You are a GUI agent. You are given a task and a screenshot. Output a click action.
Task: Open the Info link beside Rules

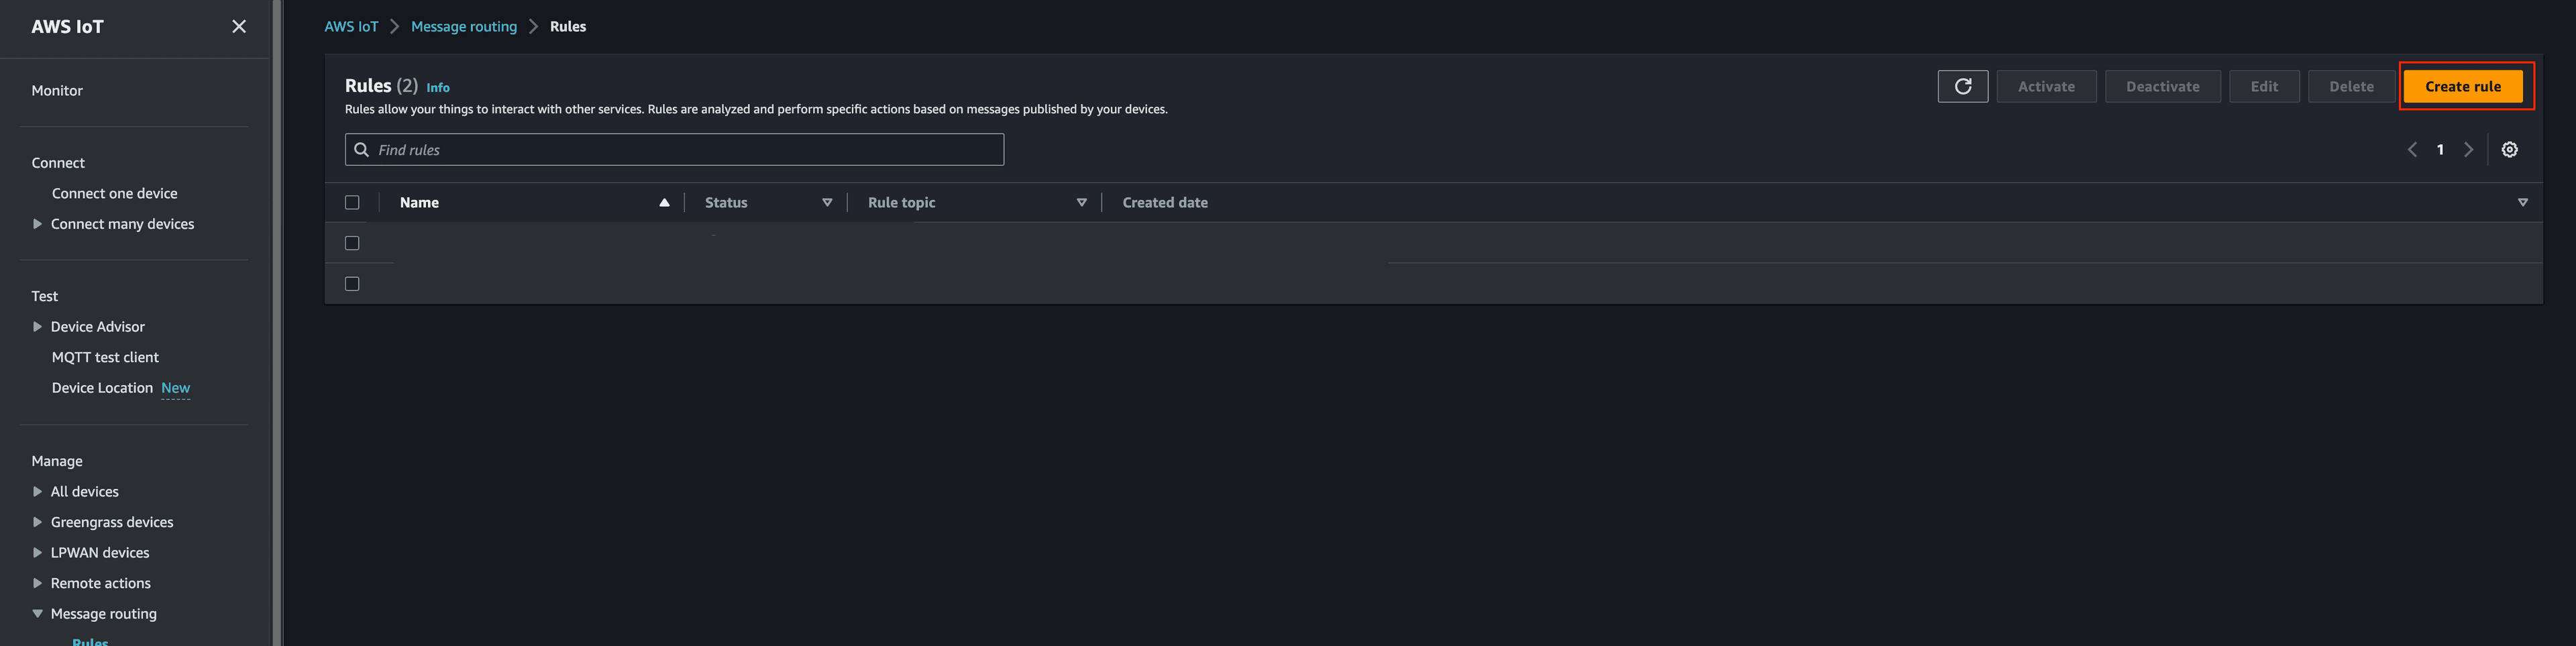click(x=438, y=88)
